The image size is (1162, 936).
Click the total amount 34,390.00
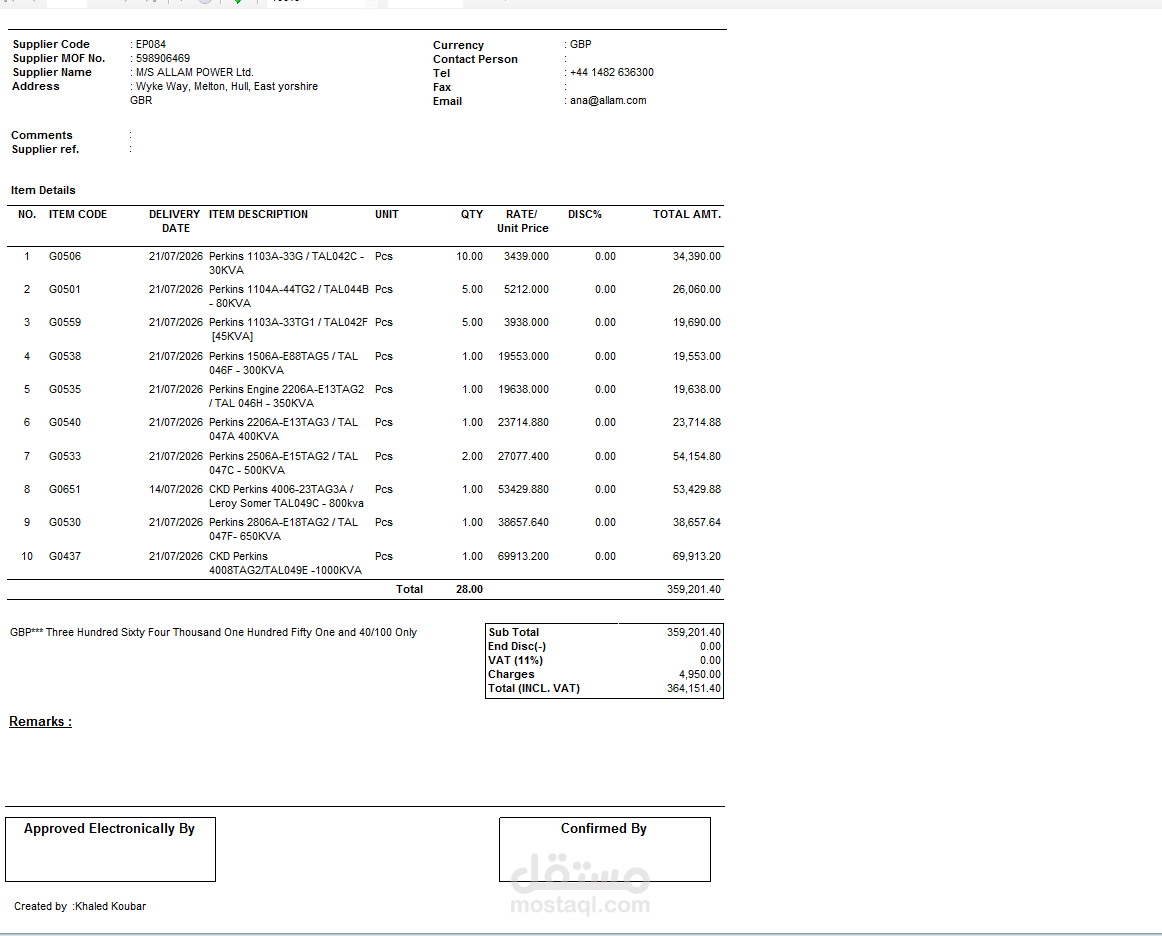point(697,256)
